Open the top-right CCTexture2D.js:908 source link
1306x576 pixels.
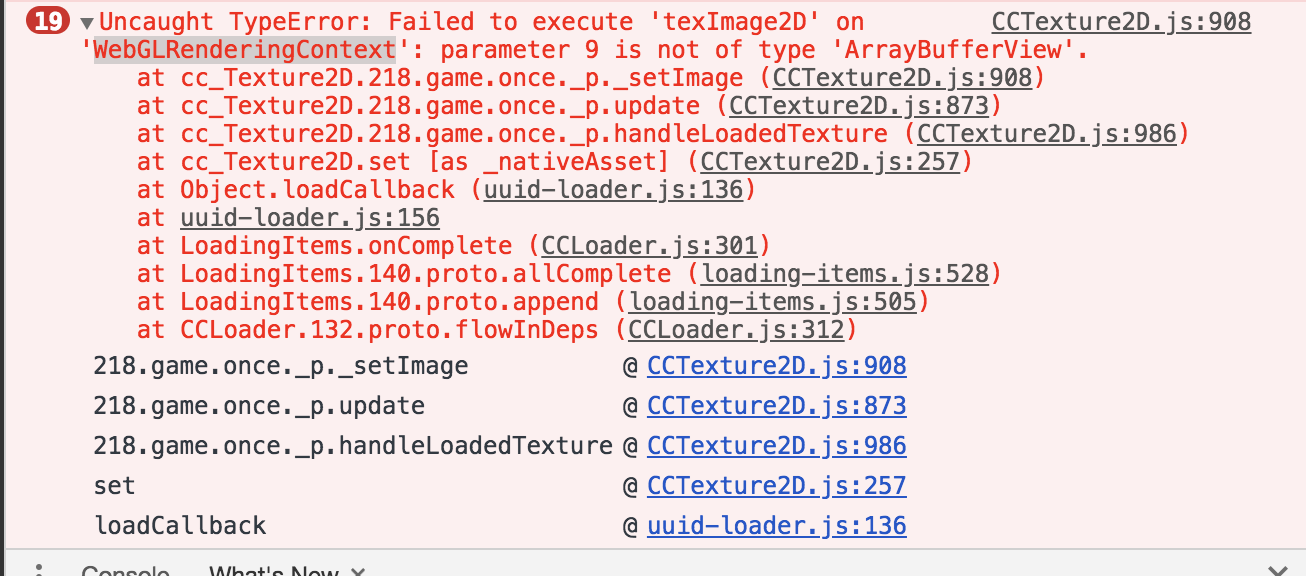1120,22
